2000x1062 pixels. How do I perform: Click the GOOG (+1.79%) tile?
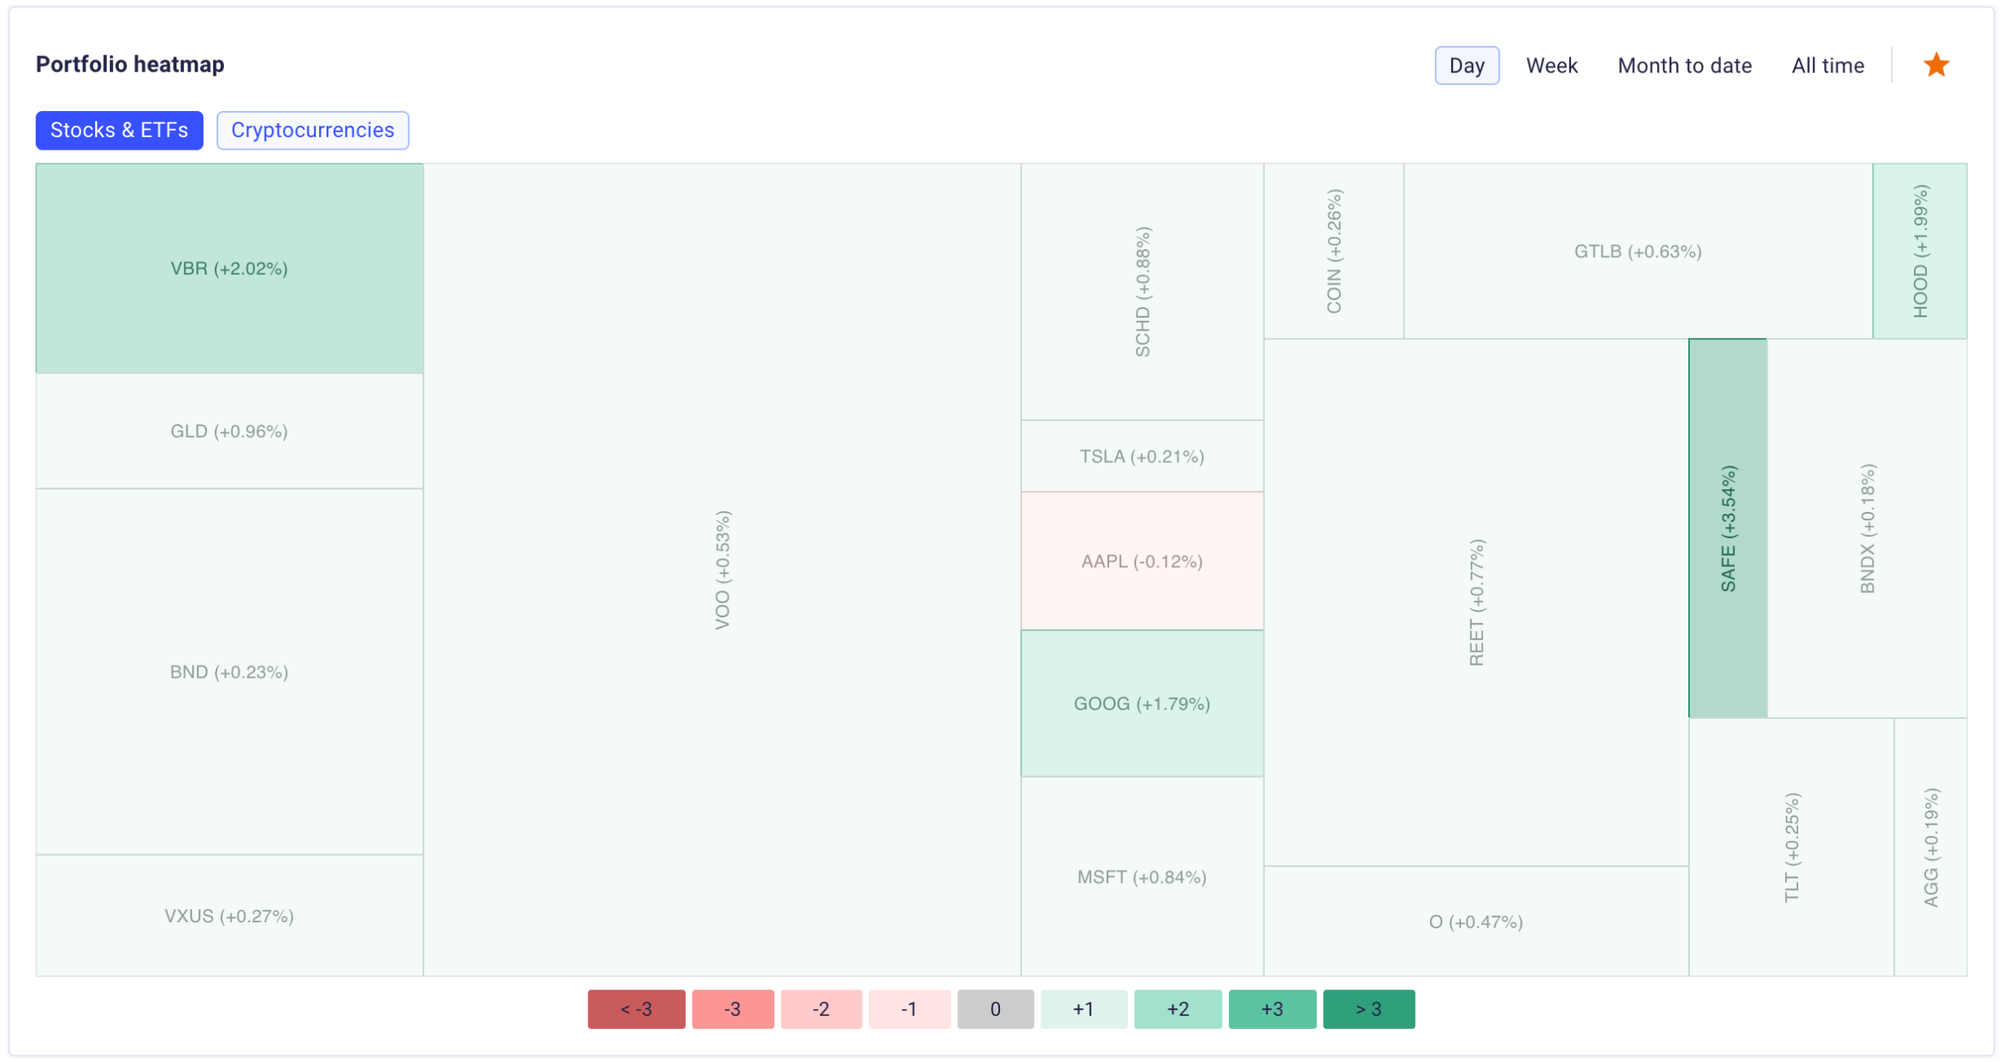[1142, 703]
